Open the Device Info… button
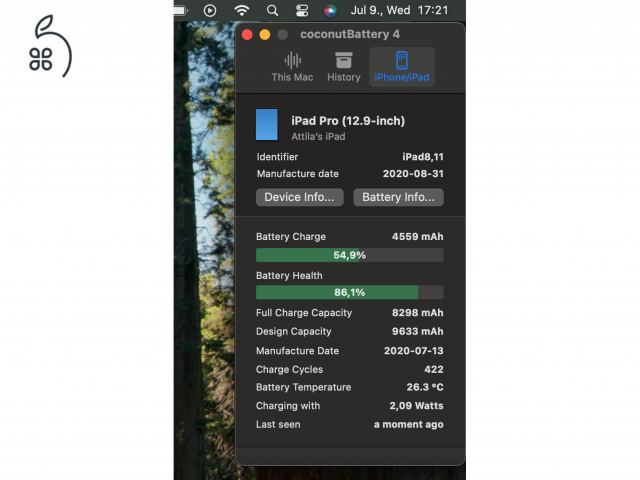The height and width of the screenshot is (480, 640). point(300,197)
